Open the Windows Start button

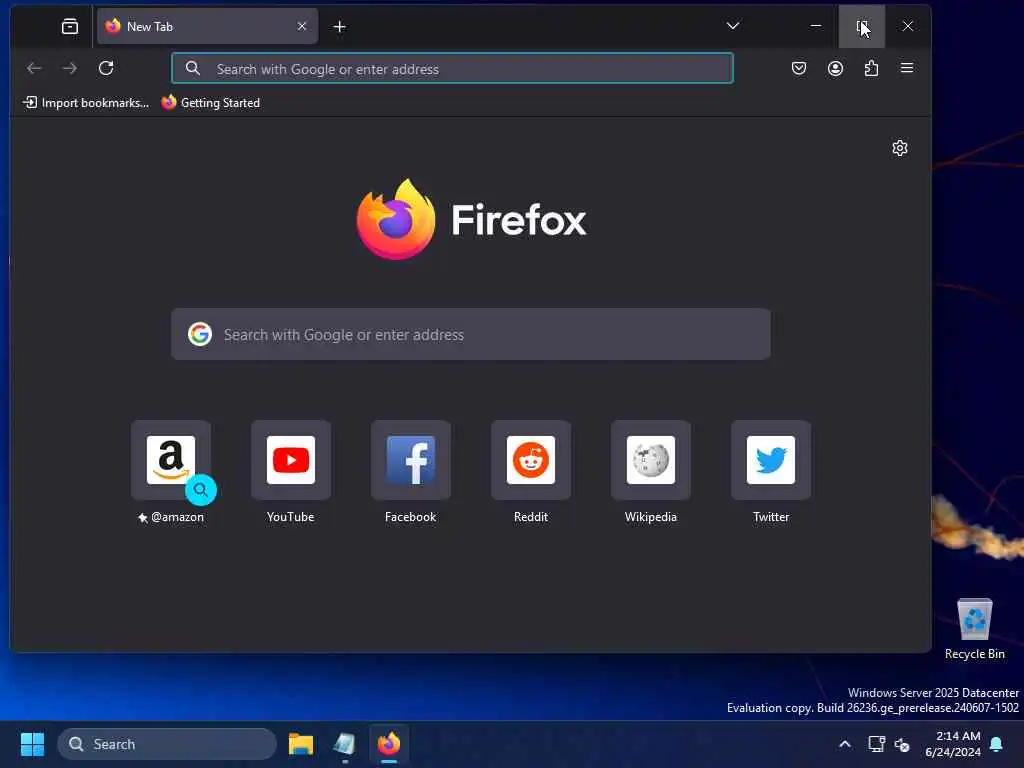pyautogui.click(x=32, y=744)
